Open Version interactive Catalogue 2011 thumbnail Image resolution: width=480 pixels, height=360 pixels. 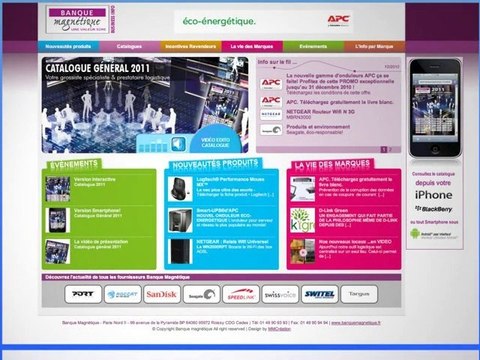58,189
